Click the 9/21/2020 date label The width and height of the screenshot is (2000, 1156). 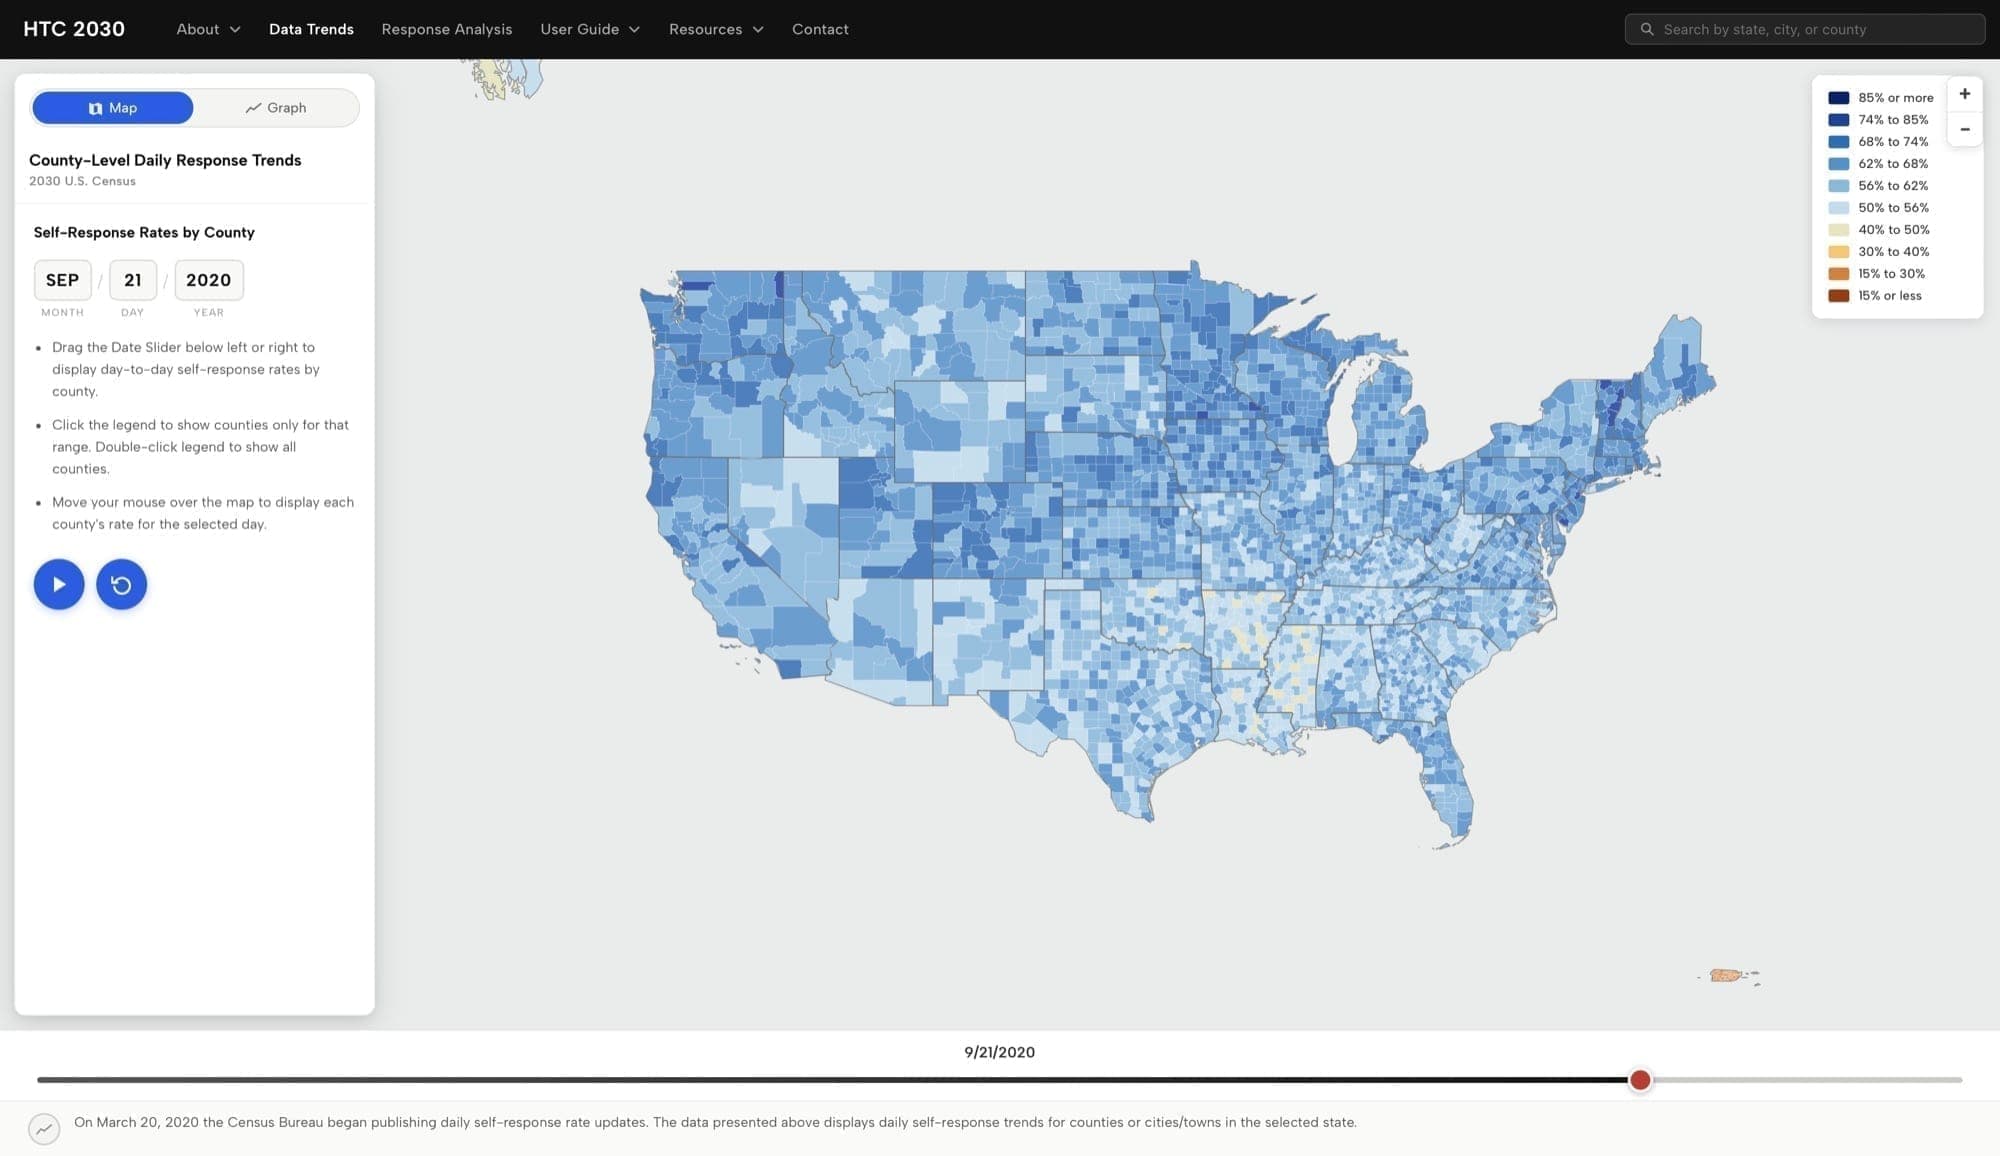[999, 1052]
